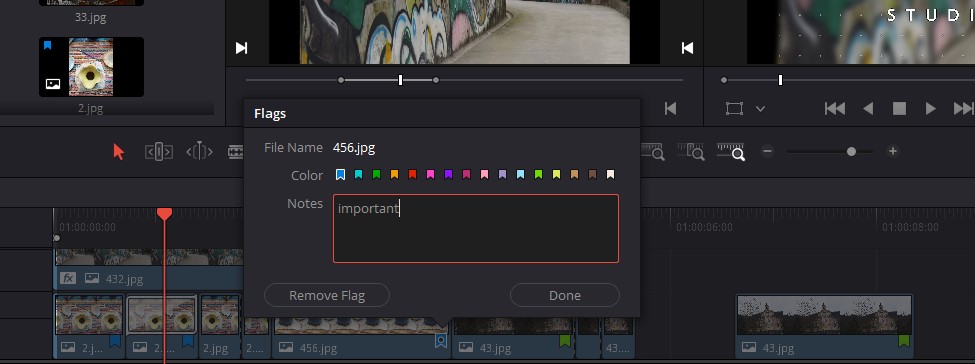Click the source viewer go-to-in icon
975x364 pixels.
[x=241, y=48]
